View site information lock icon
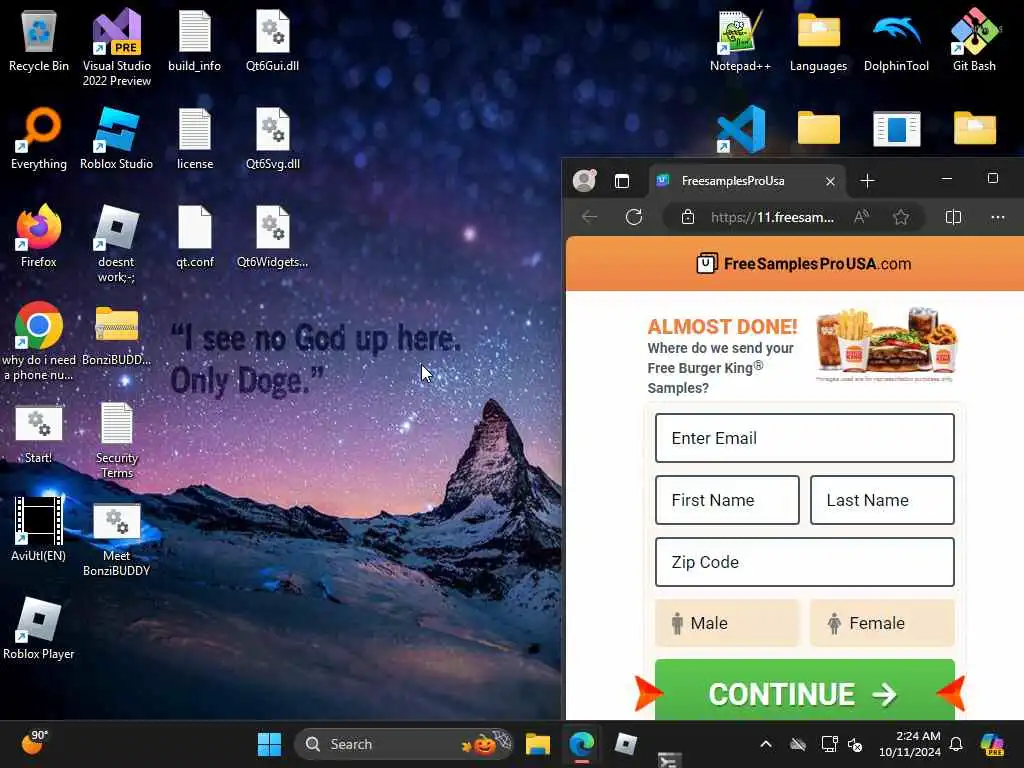This screenshot has height=768, width=1024. pos(688,217)
